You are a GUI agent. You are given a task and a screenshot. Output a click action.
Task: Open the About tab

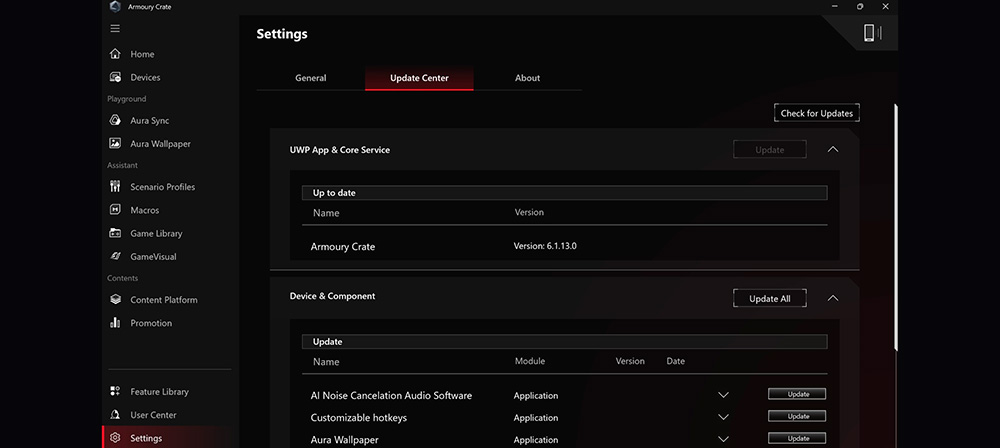pyautogui.click(x=527, y=78)
